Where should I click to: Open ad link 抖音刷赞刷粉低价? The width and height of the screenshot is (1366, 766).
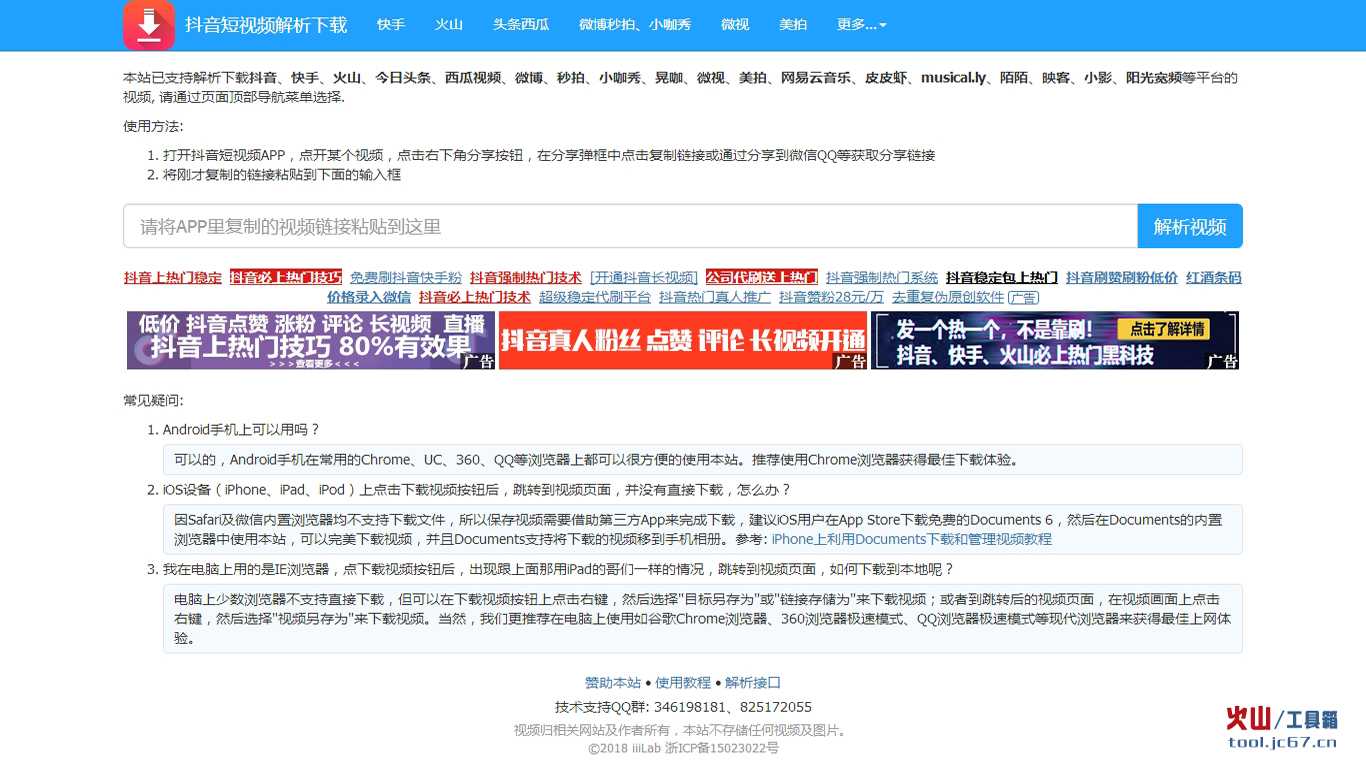(x=1122, y=278)
